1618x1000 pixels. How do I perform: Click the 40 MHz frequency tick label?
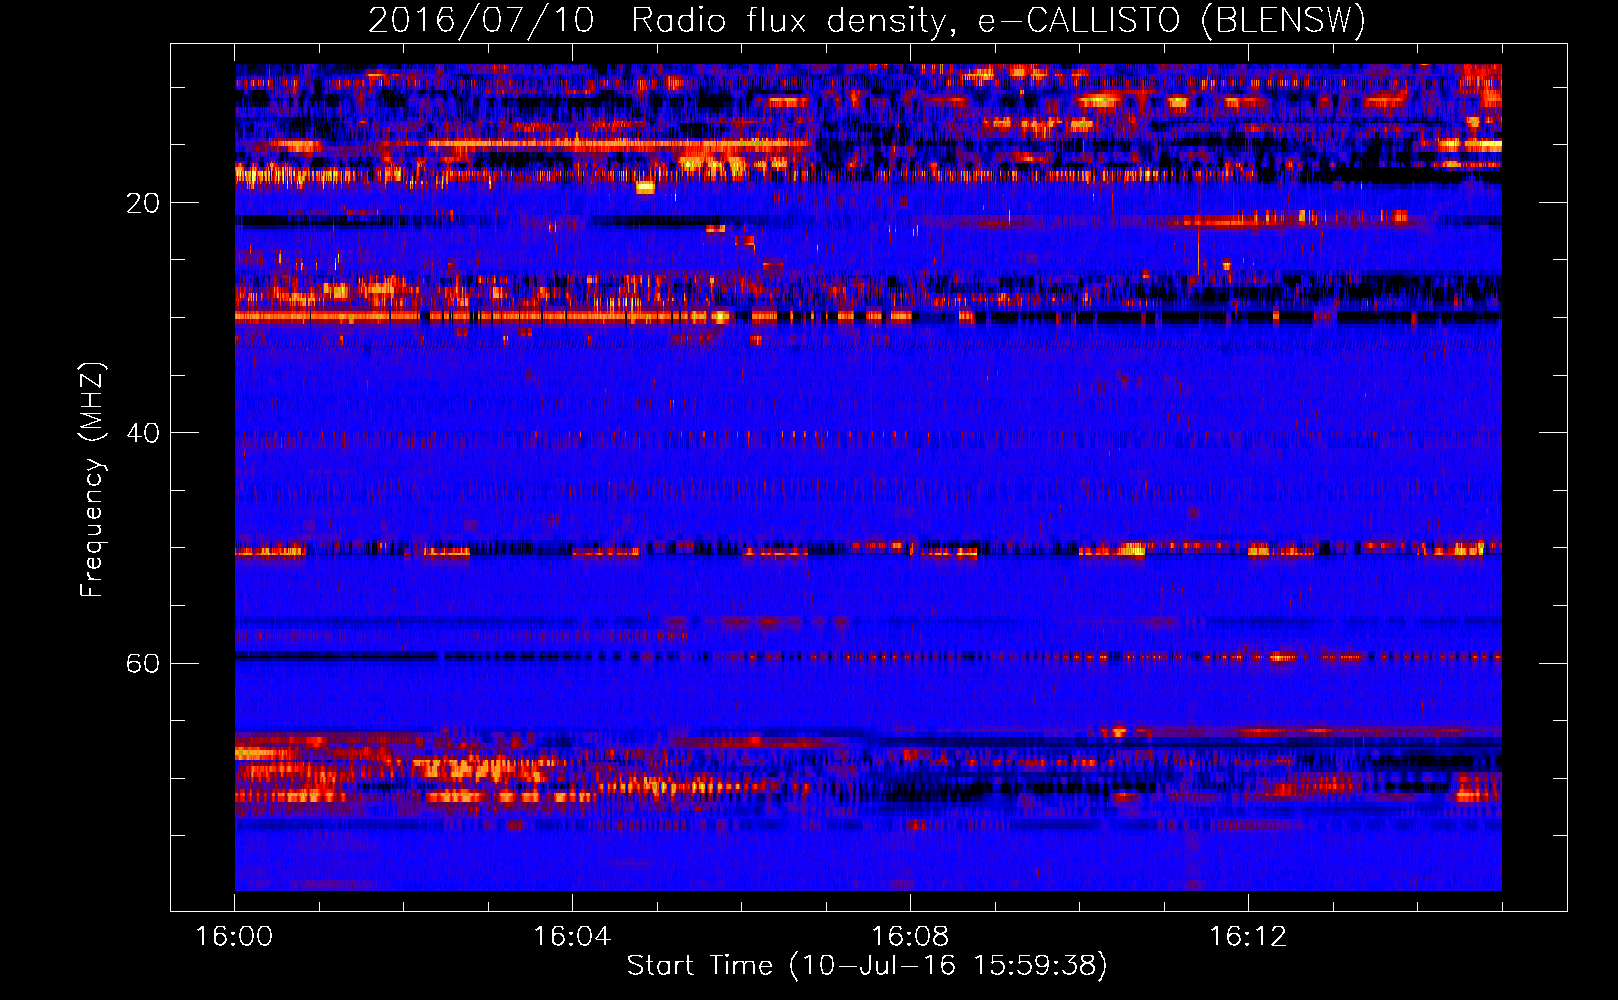142,433
